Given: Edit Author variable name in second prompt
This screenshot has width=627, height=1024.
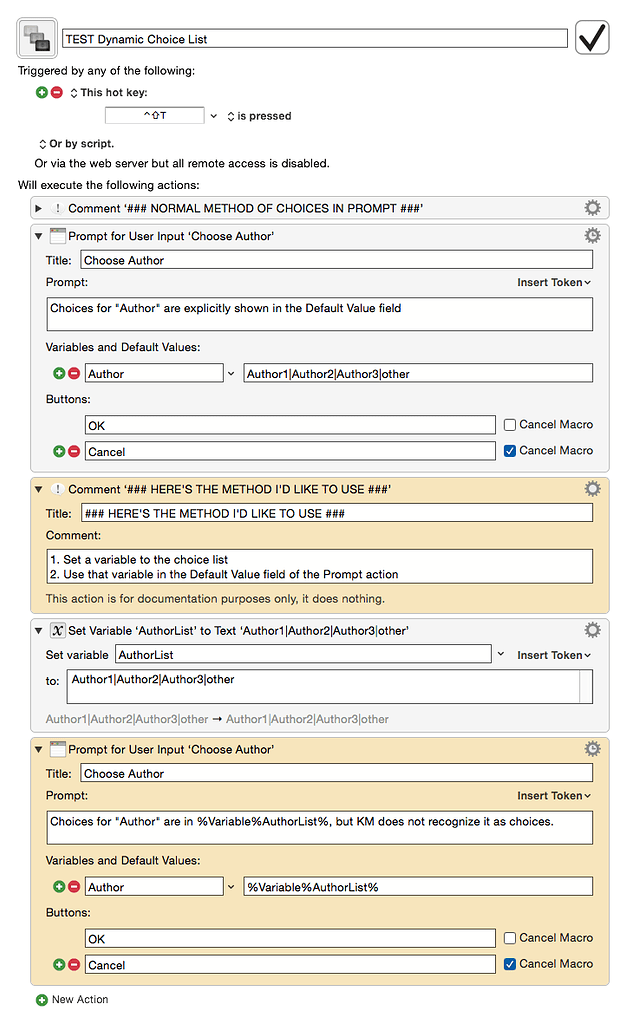Looking at the screenshot, I should (x=154, y=887).
